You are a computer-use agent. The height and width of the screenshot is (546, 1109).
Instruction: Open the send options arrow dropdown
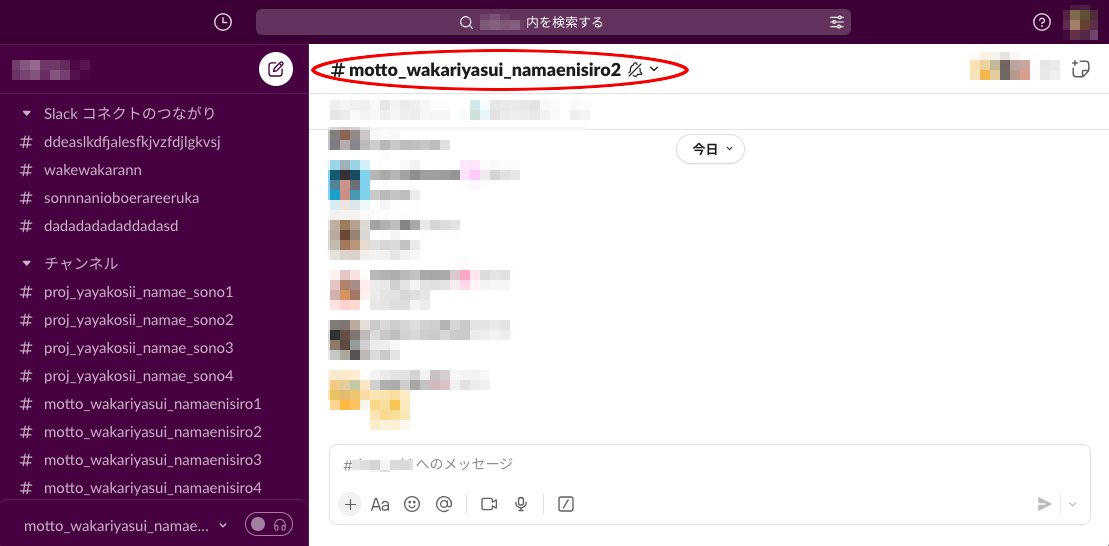click(1072, 504)
